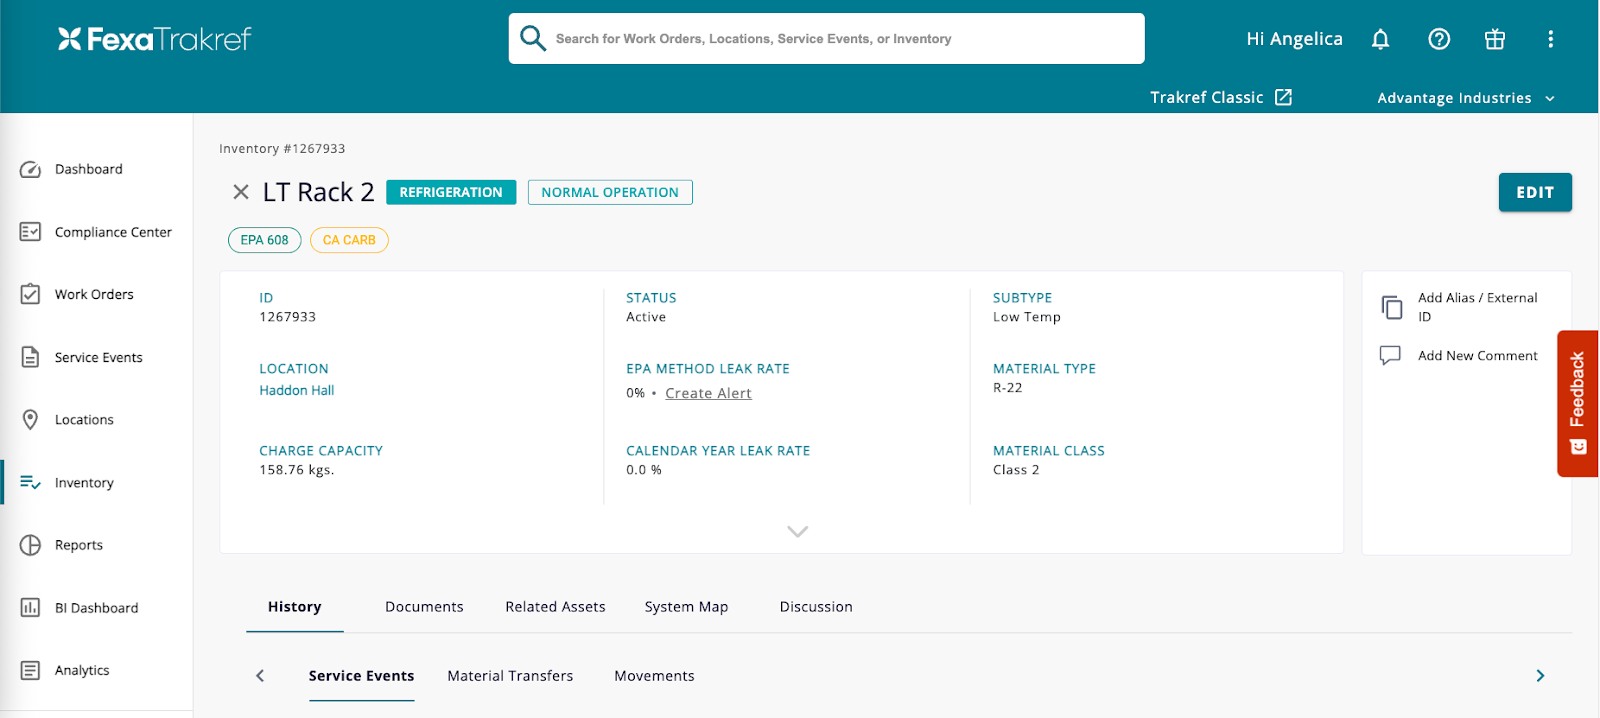Screen dimensions: 1600x718
Task: Switch to the History tab
Action: [x=295, y=607]
